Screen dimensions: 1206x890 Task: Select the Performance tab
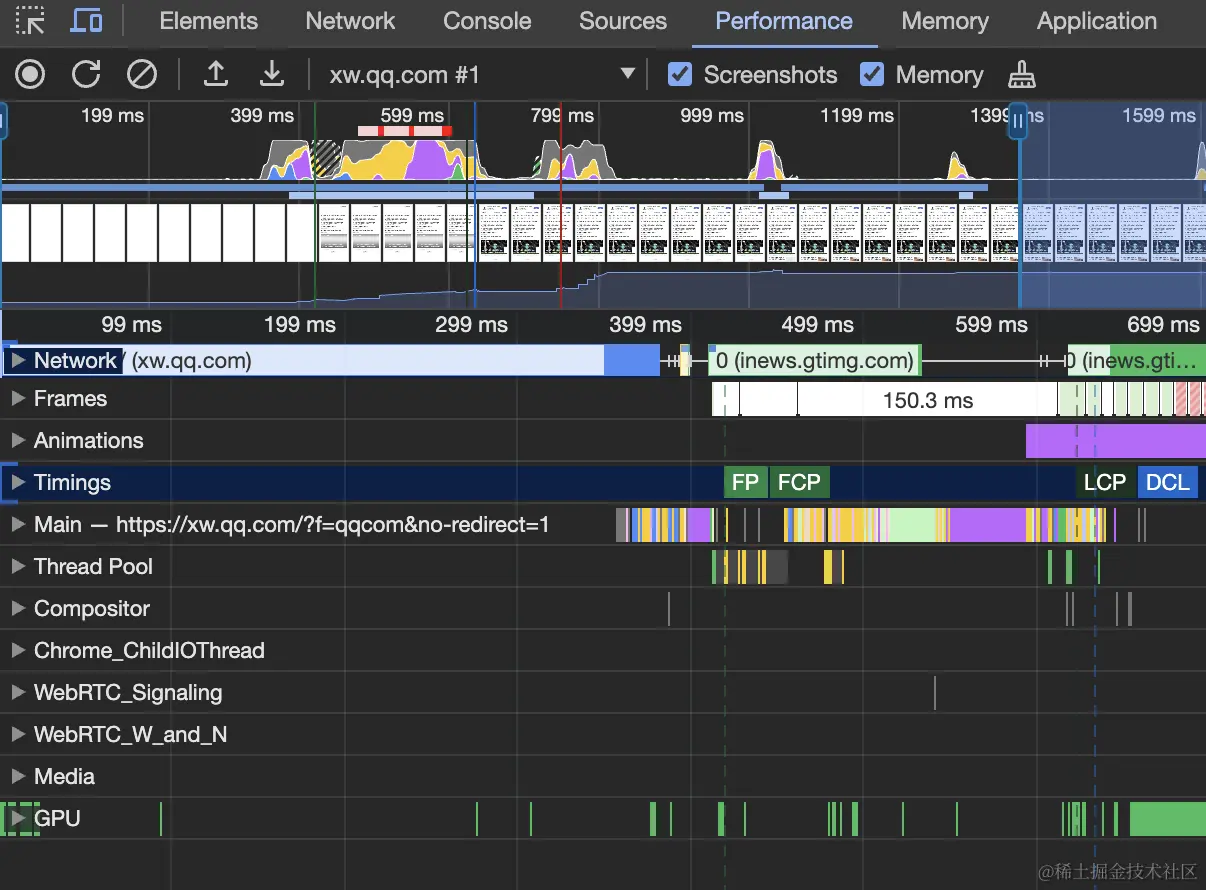point(784,21)
